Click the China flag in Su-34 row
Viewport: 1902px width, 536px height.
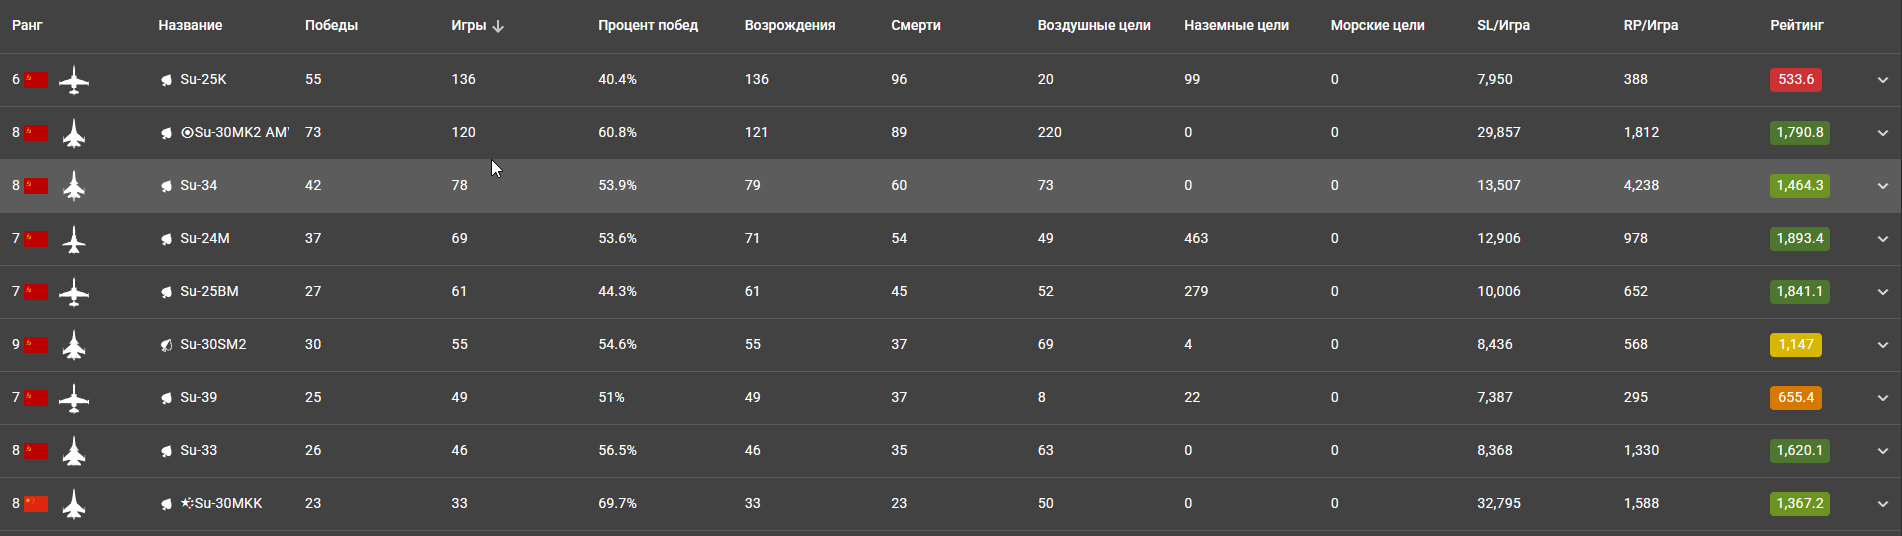pos(37,186)
